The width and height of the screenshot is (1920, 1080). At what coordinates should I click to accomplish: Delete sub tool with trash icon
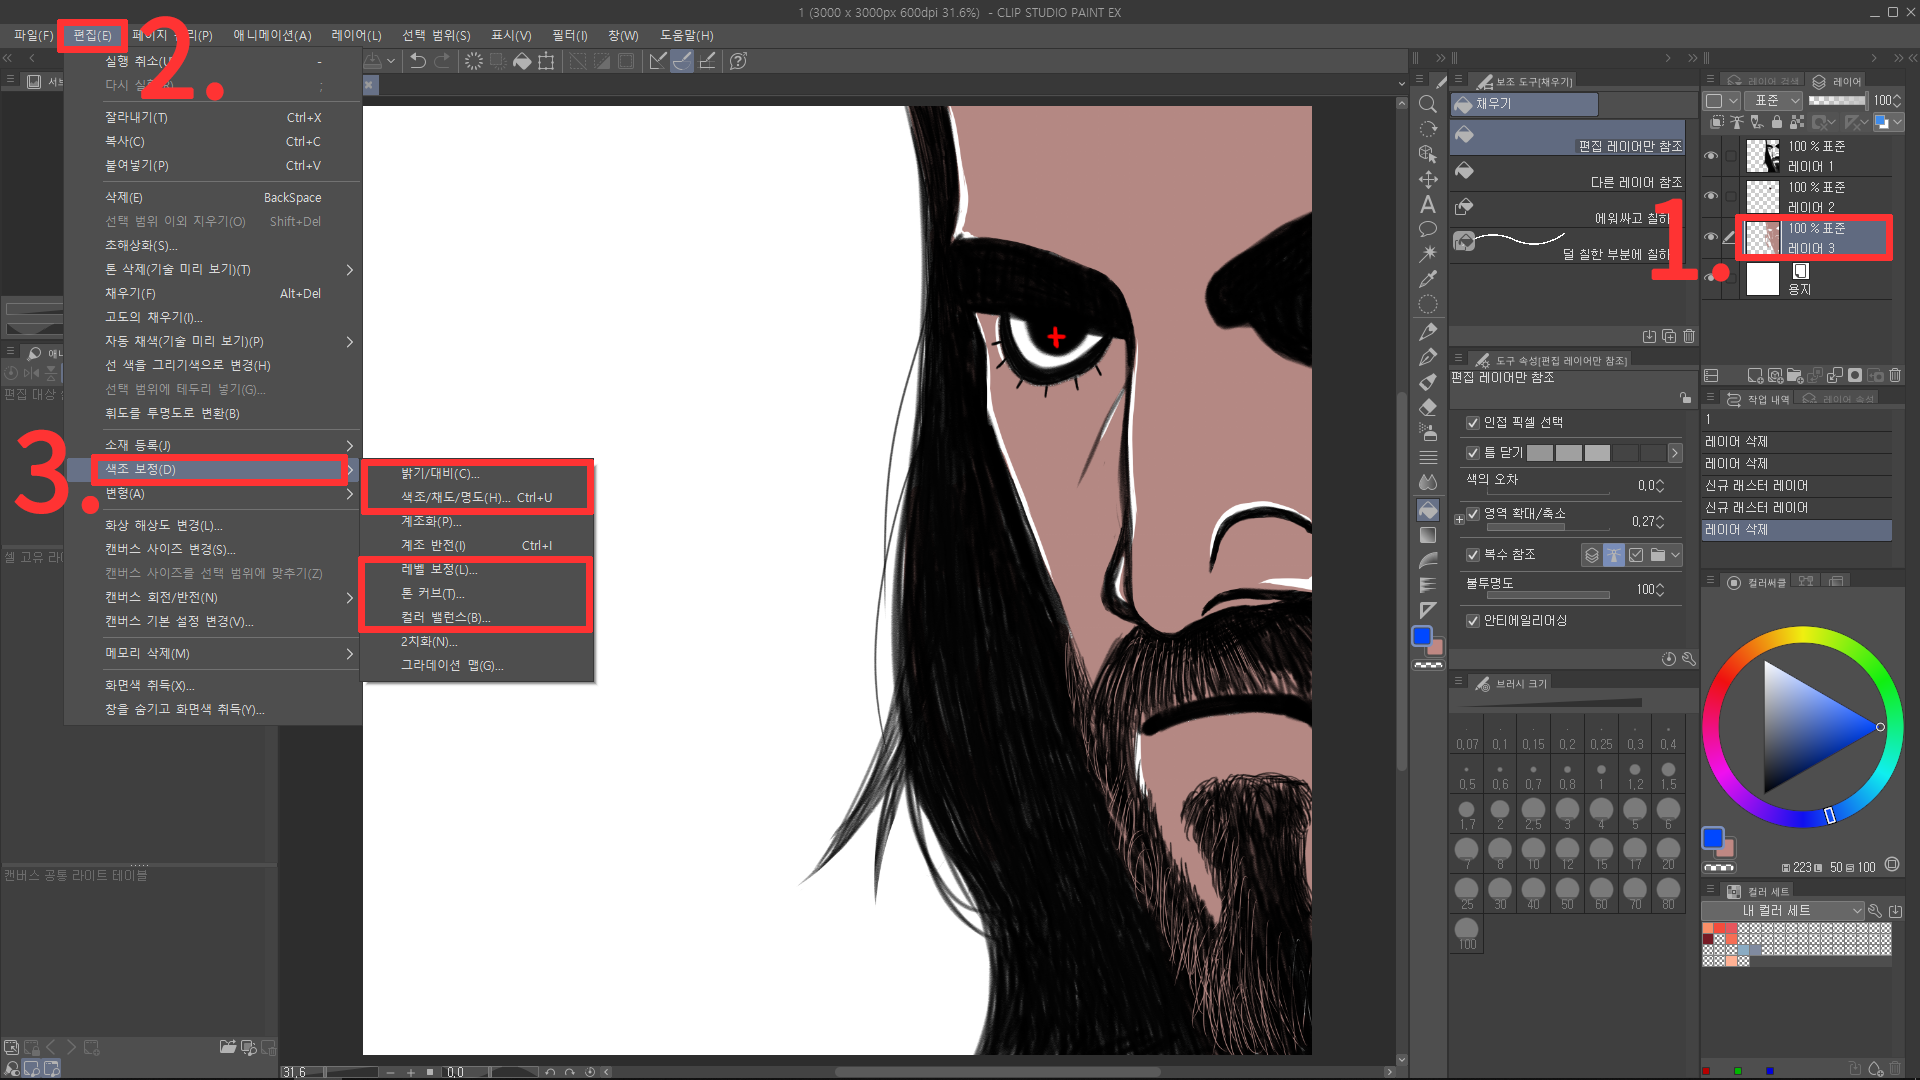click(1689, 336)
